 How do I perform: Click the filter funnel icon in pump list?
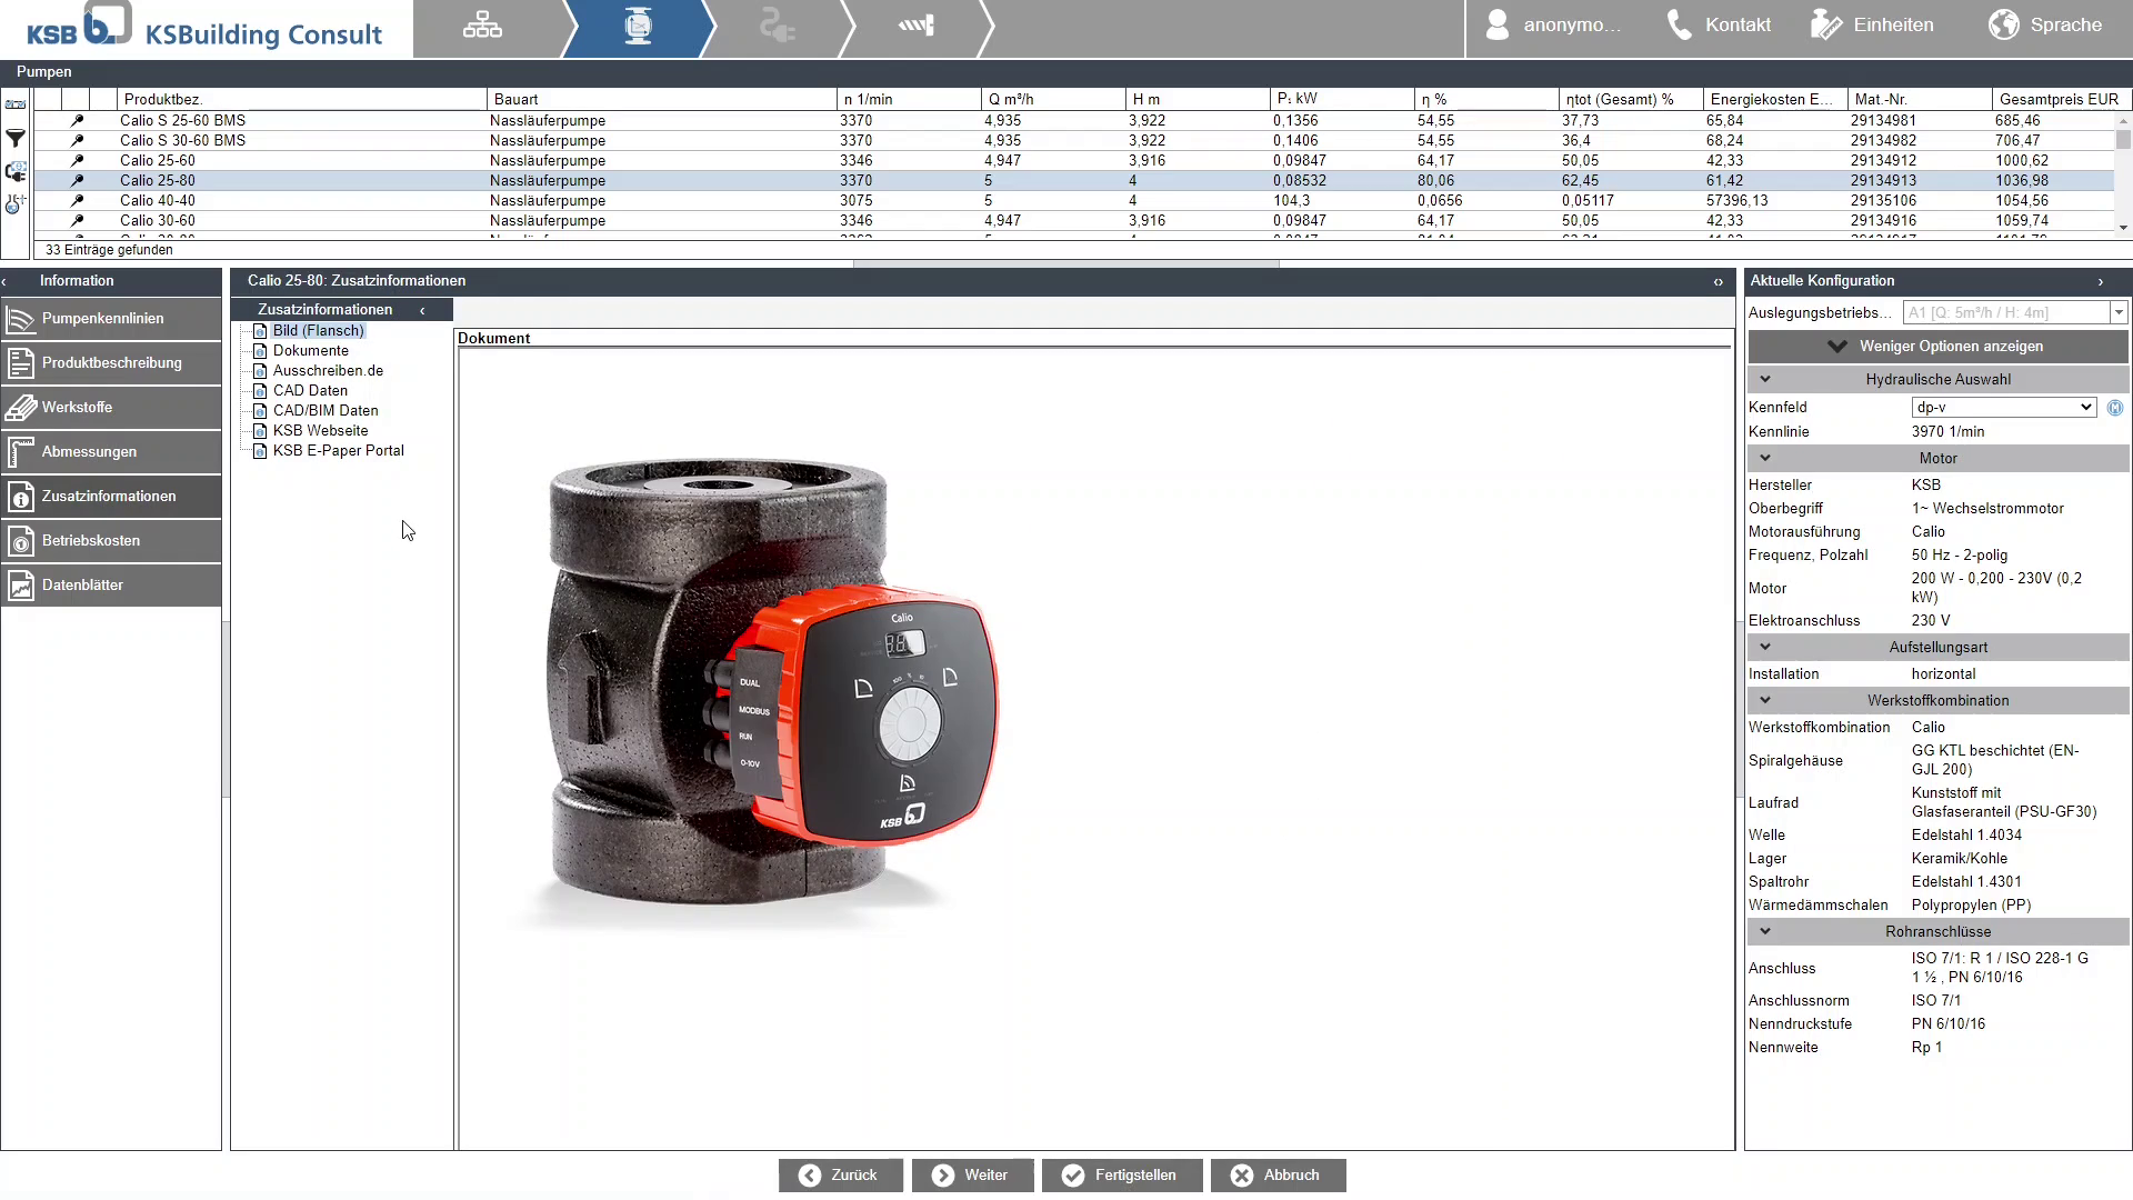(x=15, y=138)
